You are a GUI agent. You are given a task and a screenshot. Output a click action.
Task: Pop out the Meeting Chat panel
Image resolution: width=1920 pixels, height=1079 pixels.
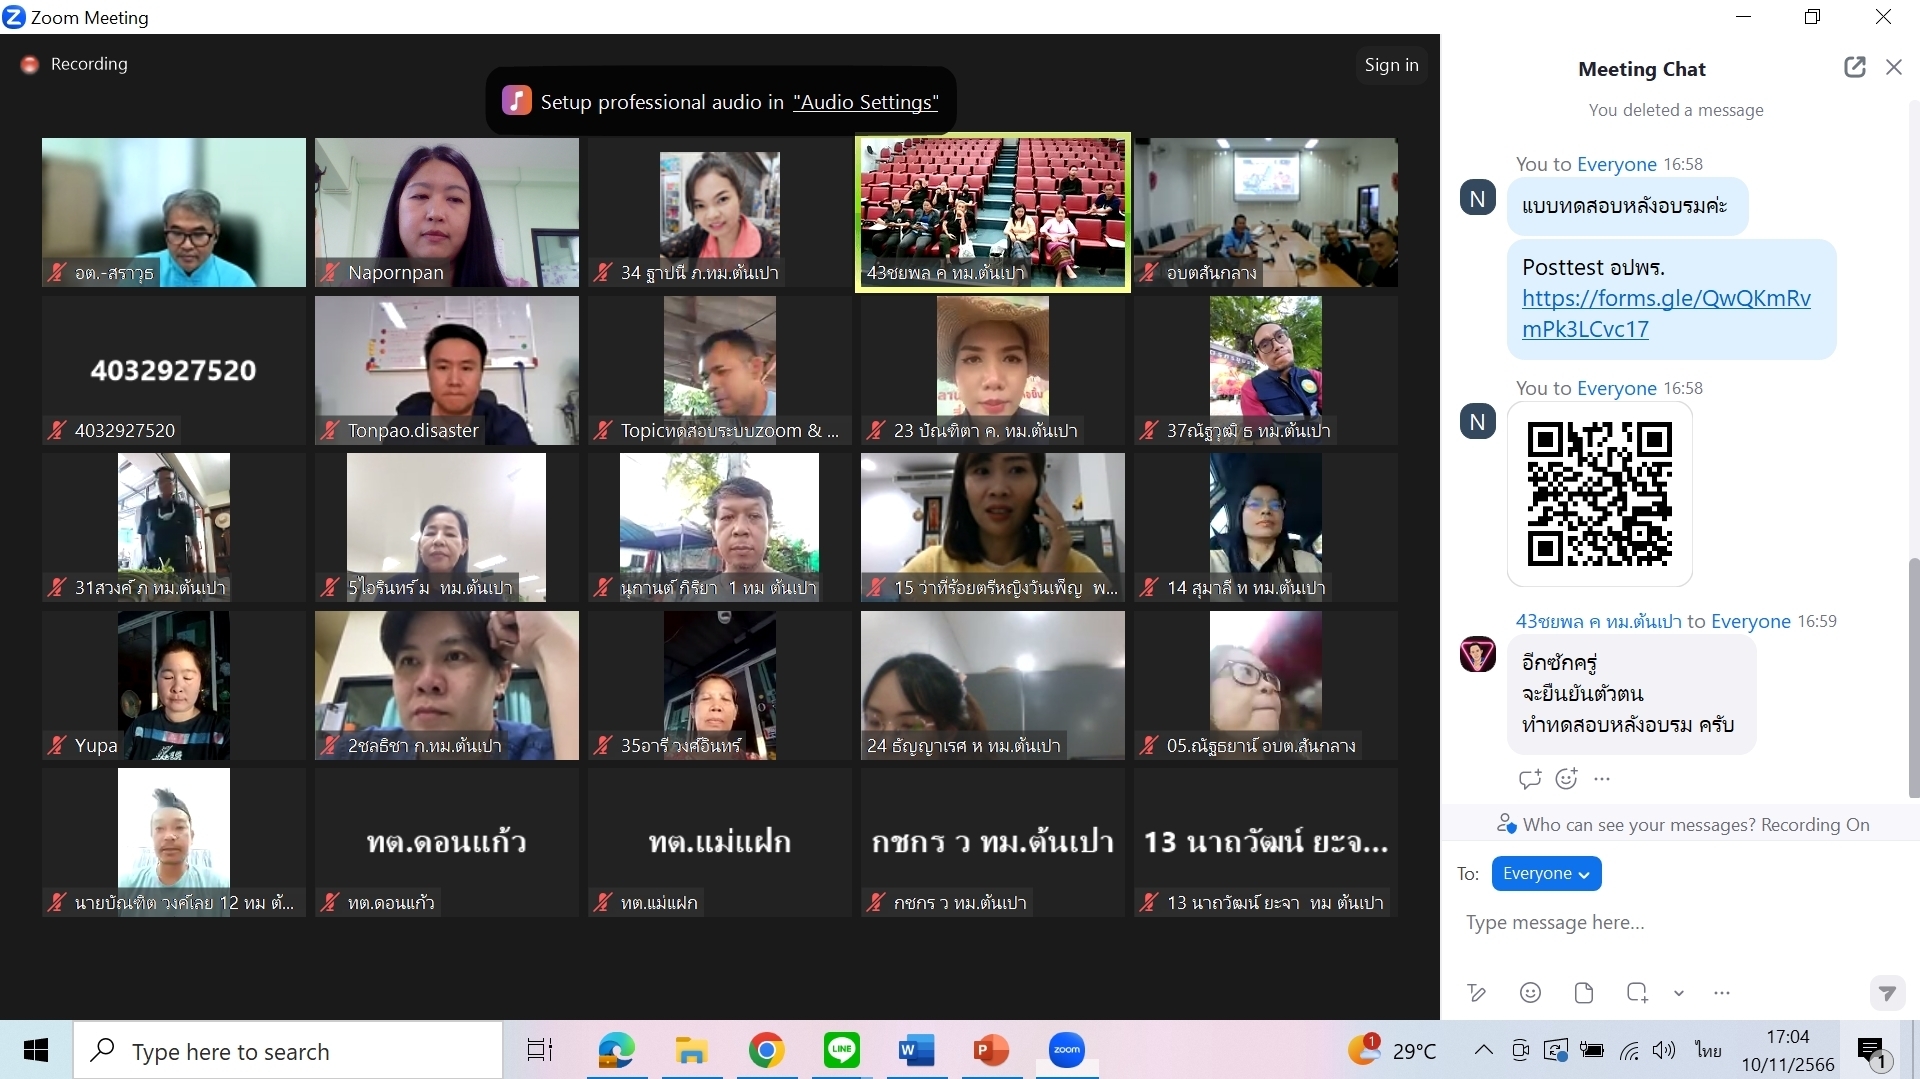[1854, 67]
